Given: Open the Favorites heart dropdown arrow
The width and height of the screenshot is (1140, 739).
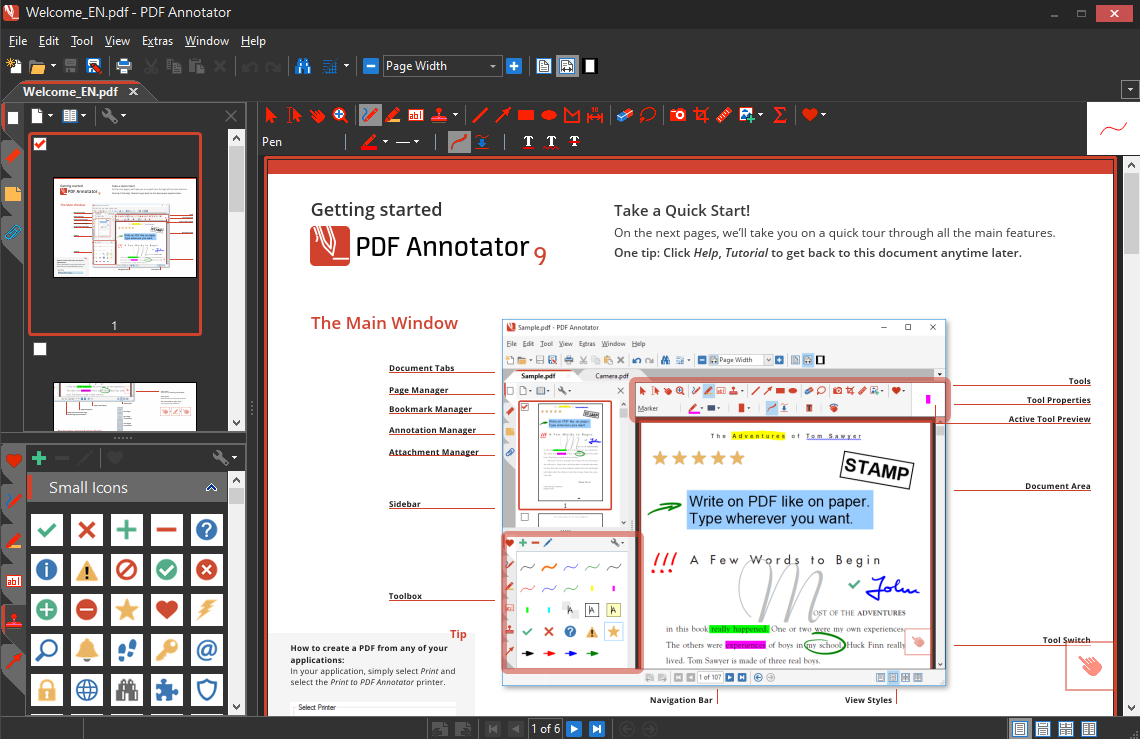Looking at the screenshot, I should click(x=823, y=115).
